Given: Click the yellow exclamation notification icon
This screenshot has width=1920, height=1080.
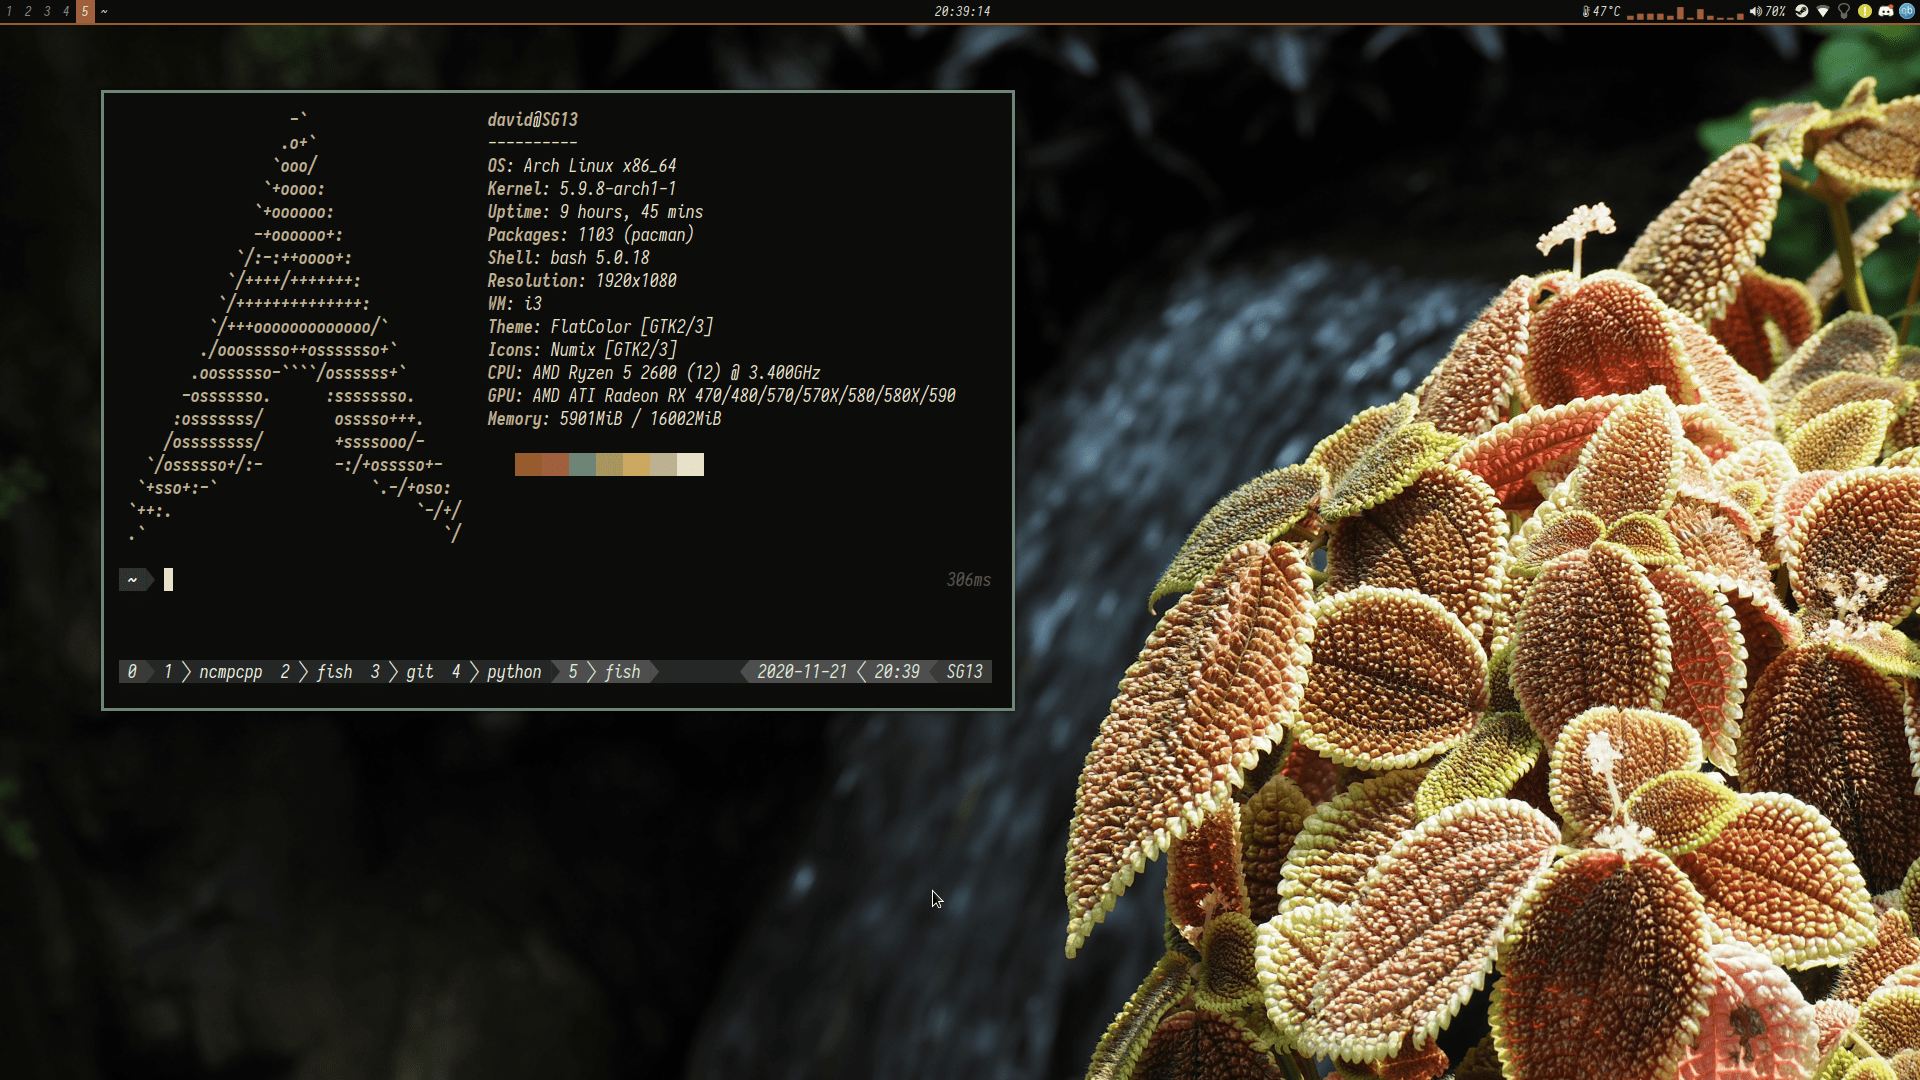Looking at the screenshot, I should (1865, 11).
